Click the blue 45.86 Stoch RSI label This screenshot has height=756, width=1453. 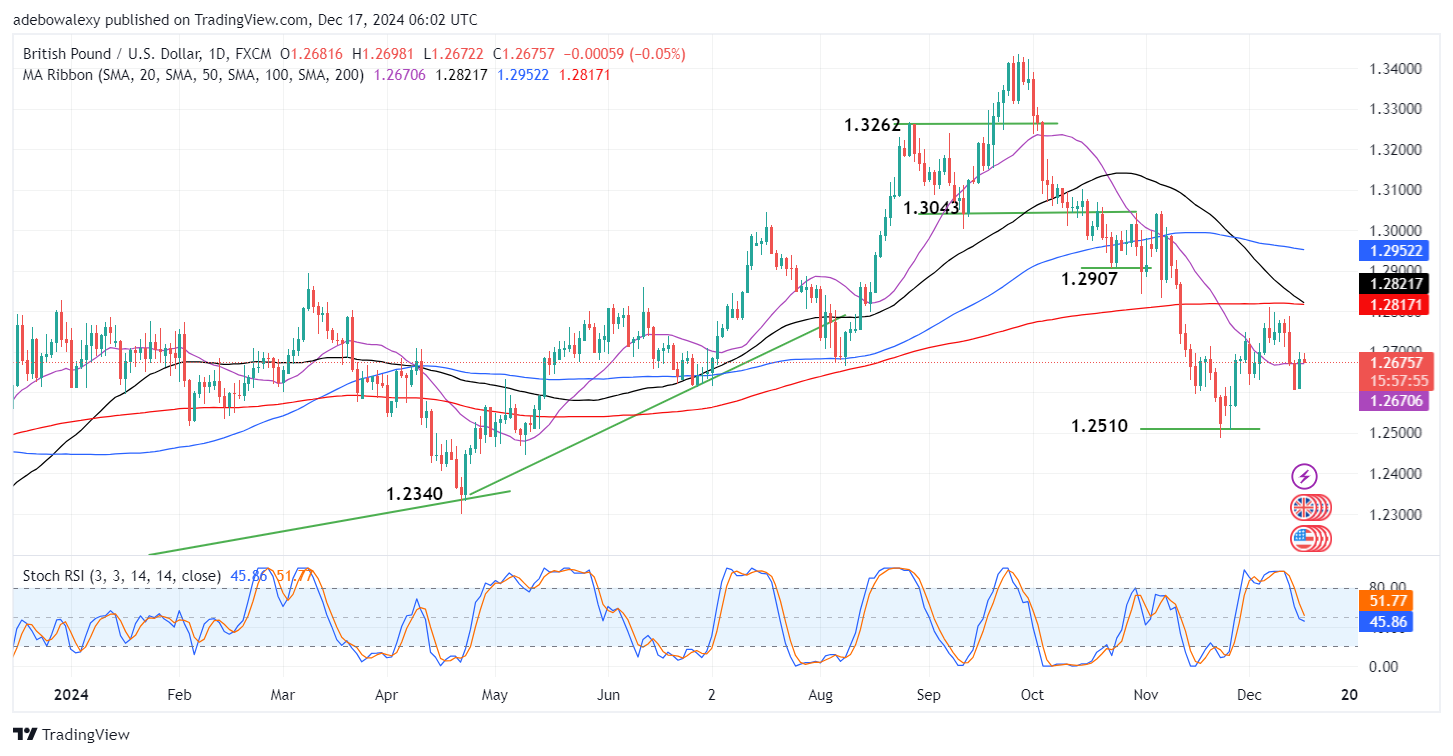click(x=1387, y=622)
